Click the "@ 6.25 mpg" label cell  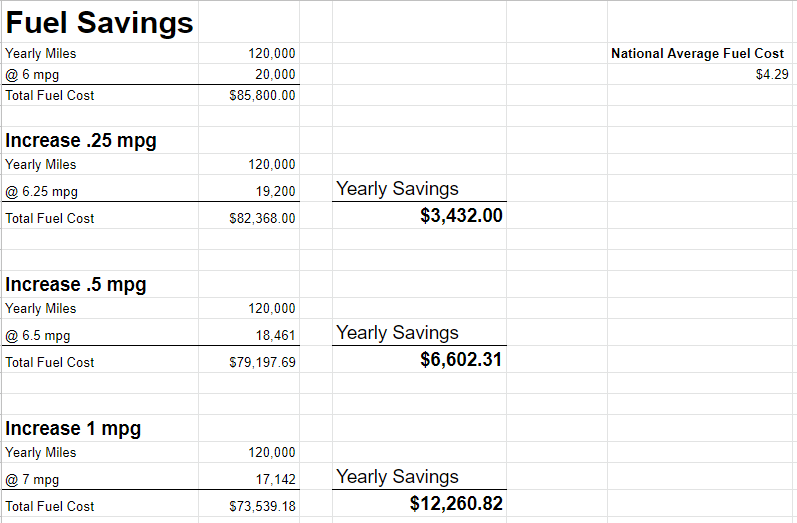click(41, 192)
